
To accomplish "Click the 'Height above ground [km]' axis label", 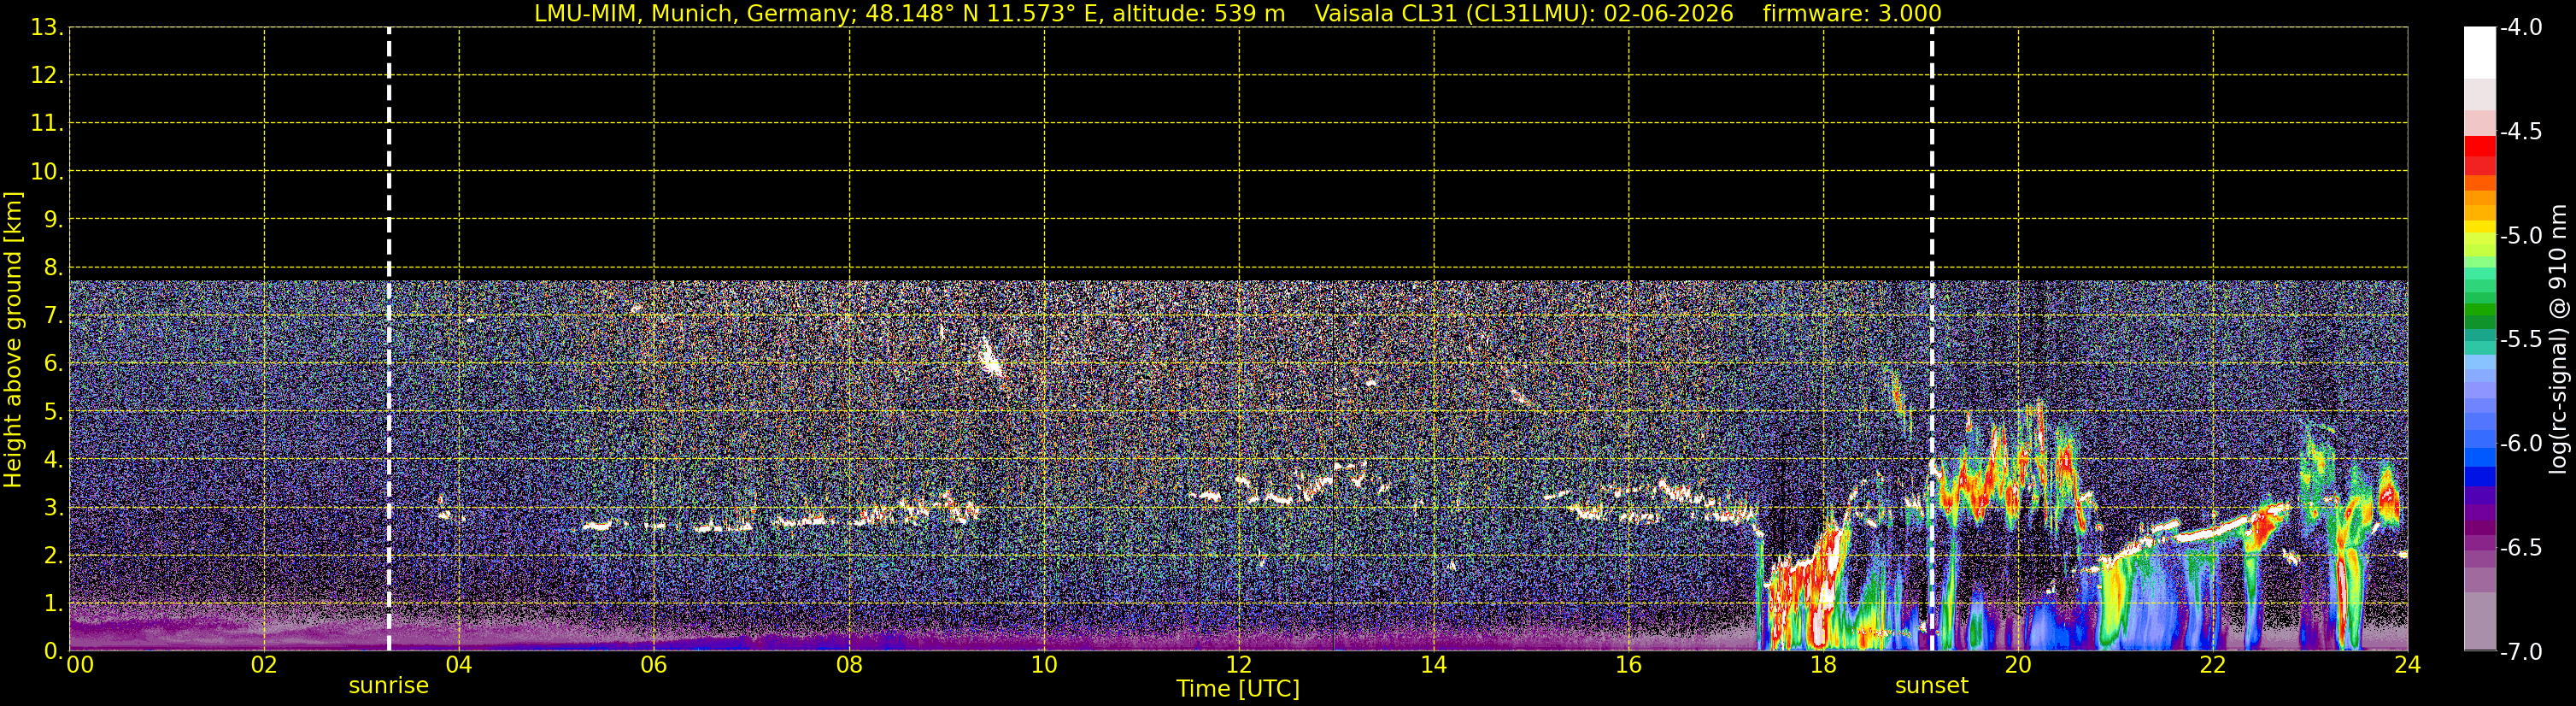I will (x=13, y=340).
